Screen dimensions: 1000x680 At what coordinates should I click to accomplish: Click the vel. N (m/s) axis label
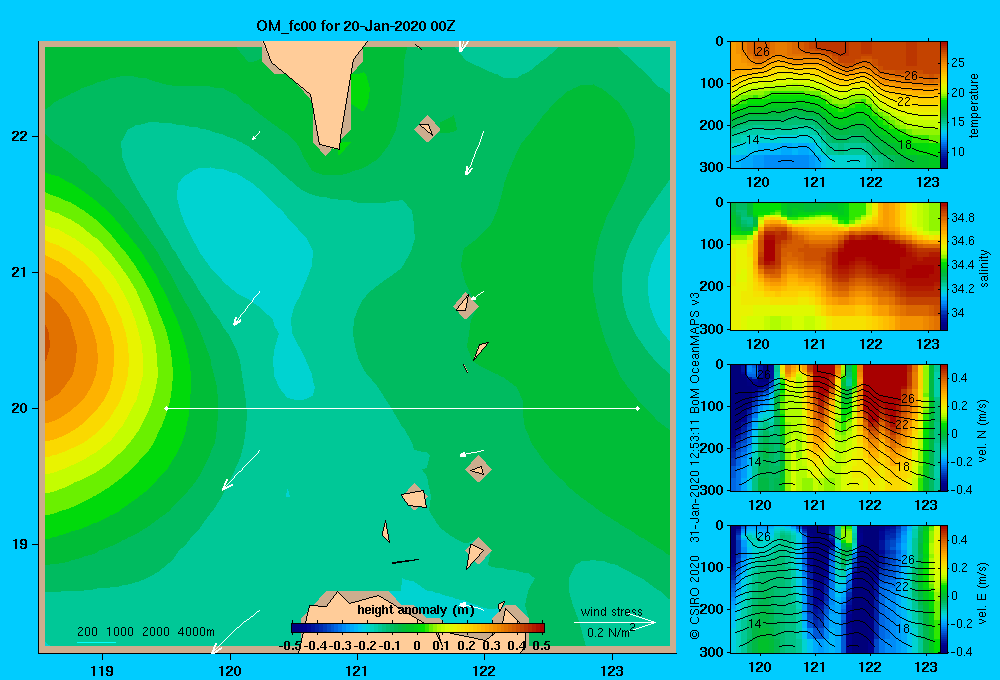[x=982, y=431]
